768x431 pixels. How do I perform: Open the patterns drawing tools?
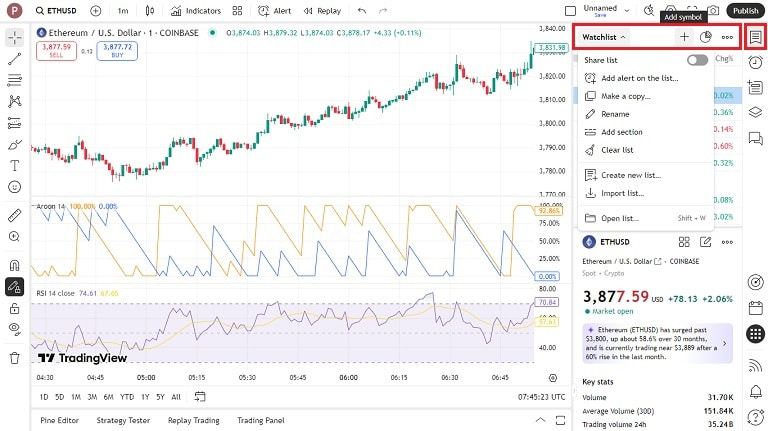[x=15, y=101]
